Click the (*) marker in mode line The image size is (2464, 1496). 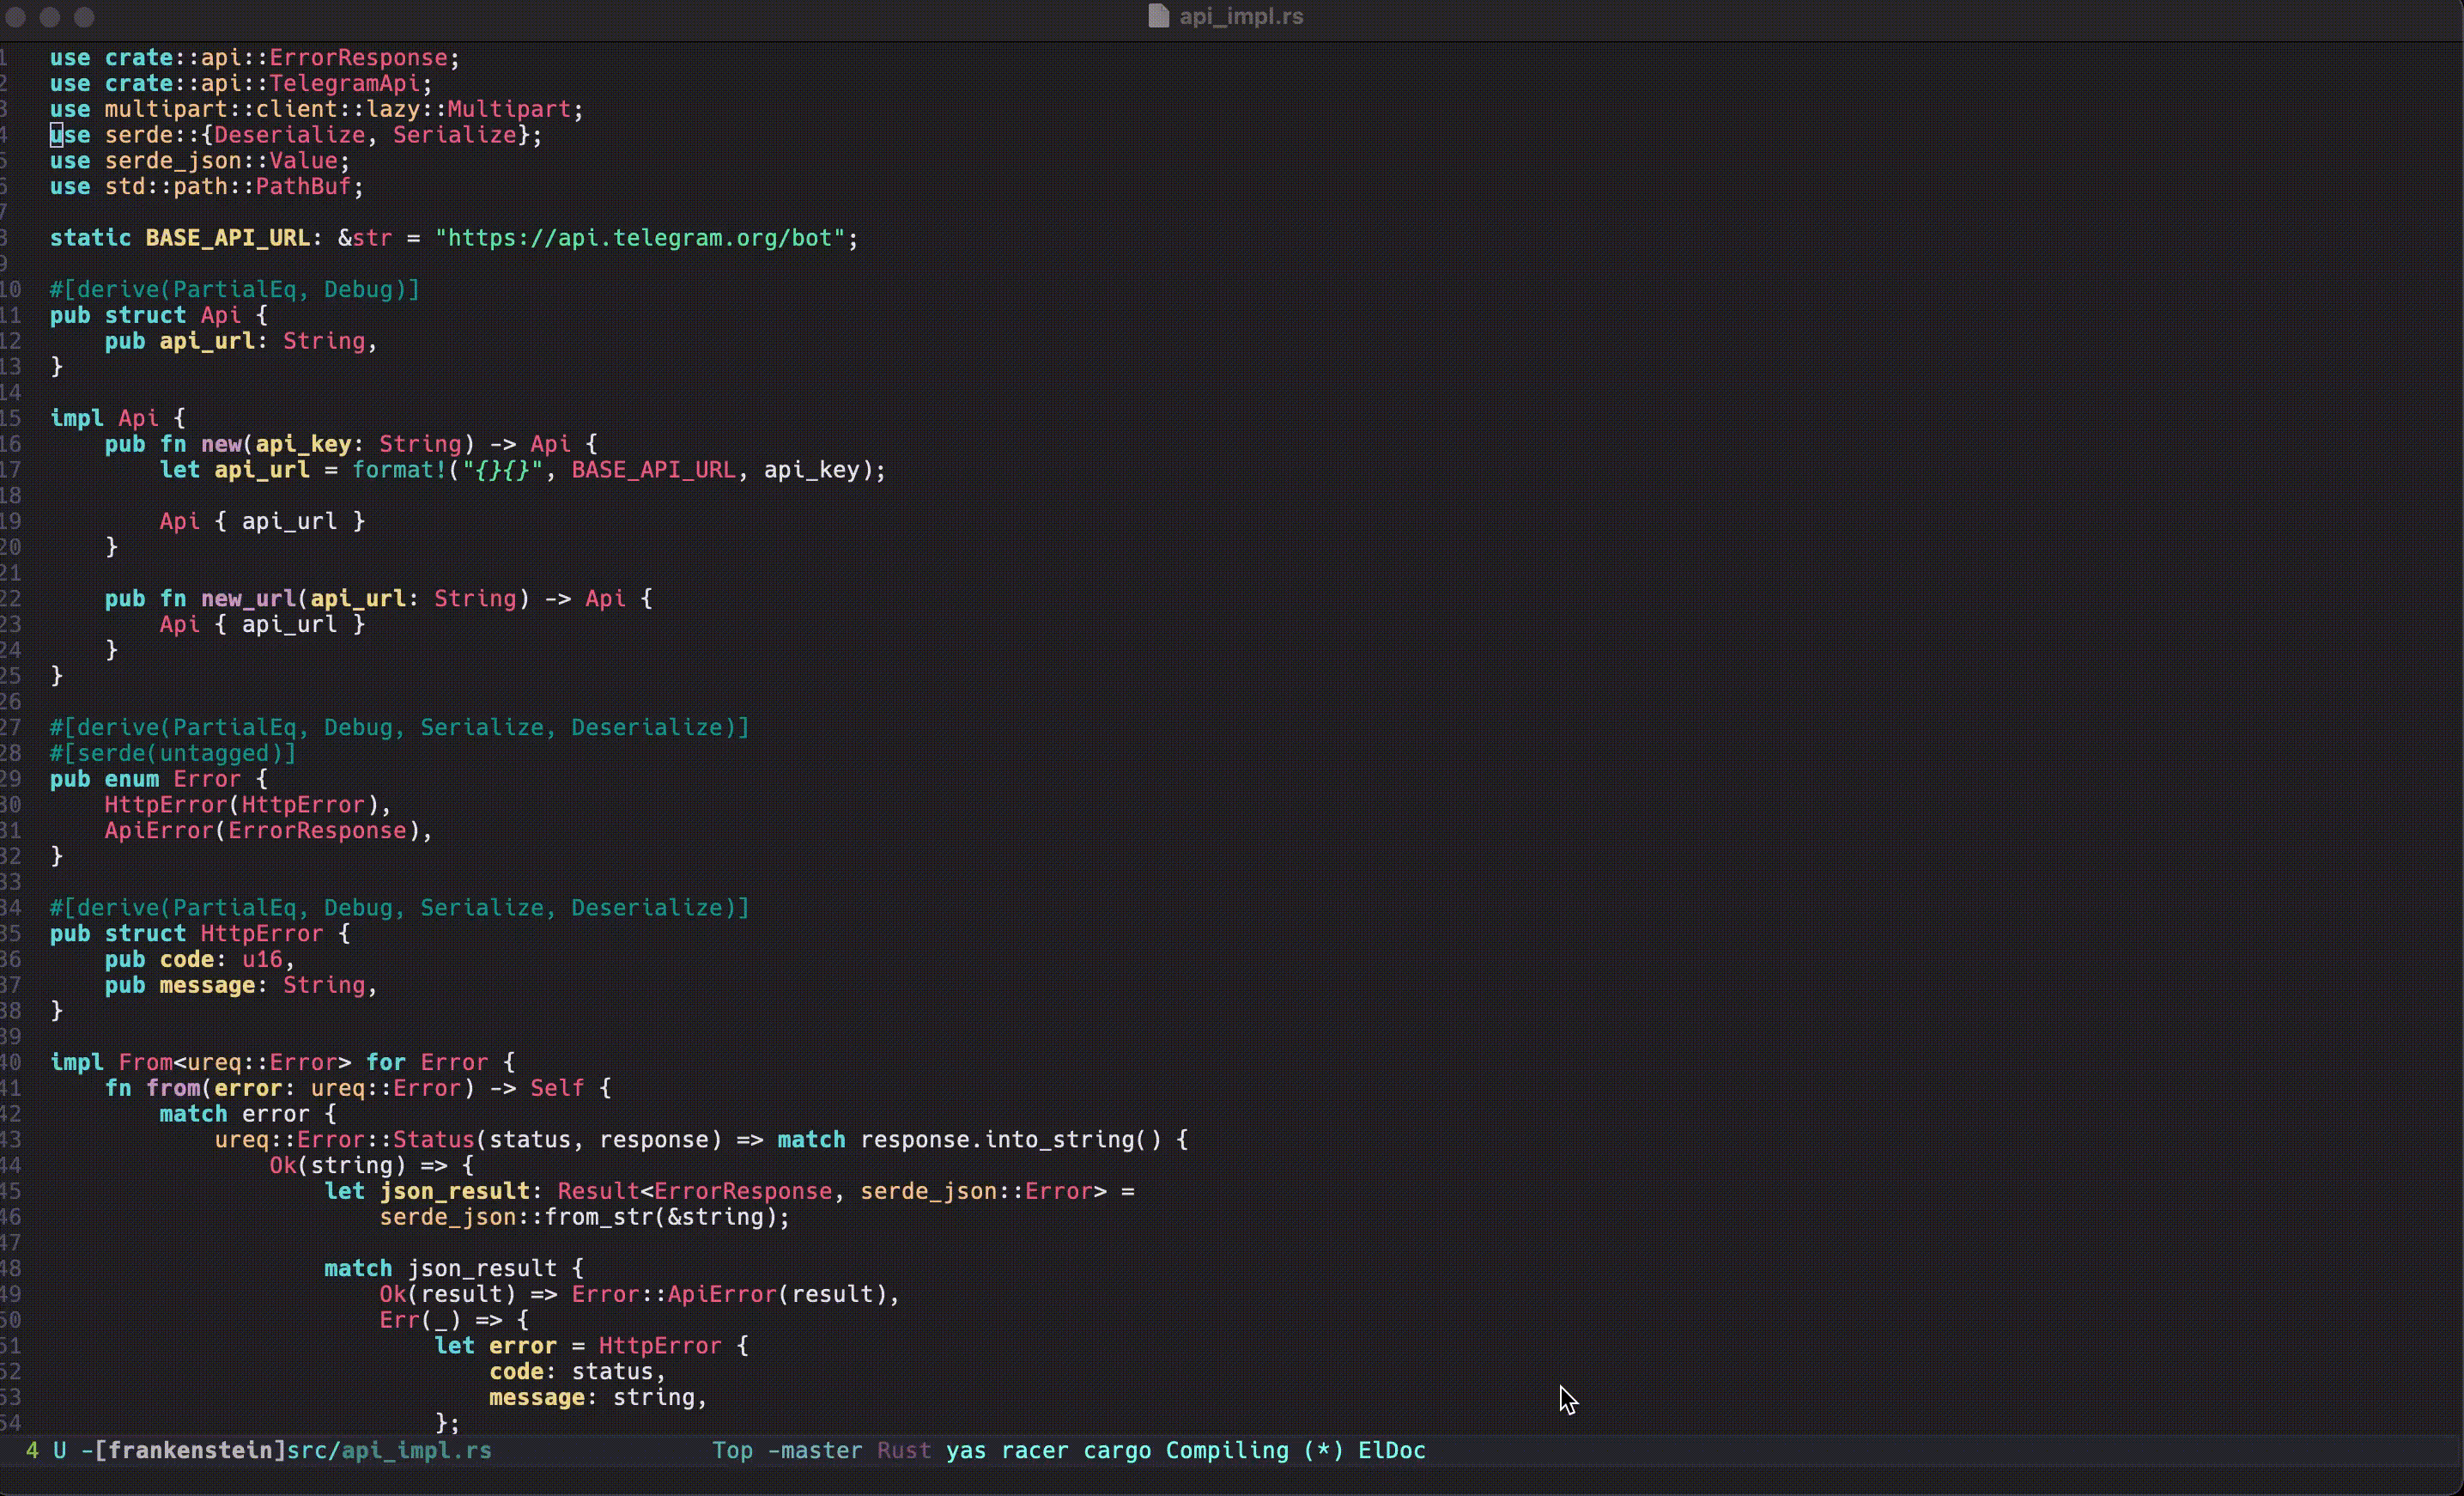[1323, 1450]
